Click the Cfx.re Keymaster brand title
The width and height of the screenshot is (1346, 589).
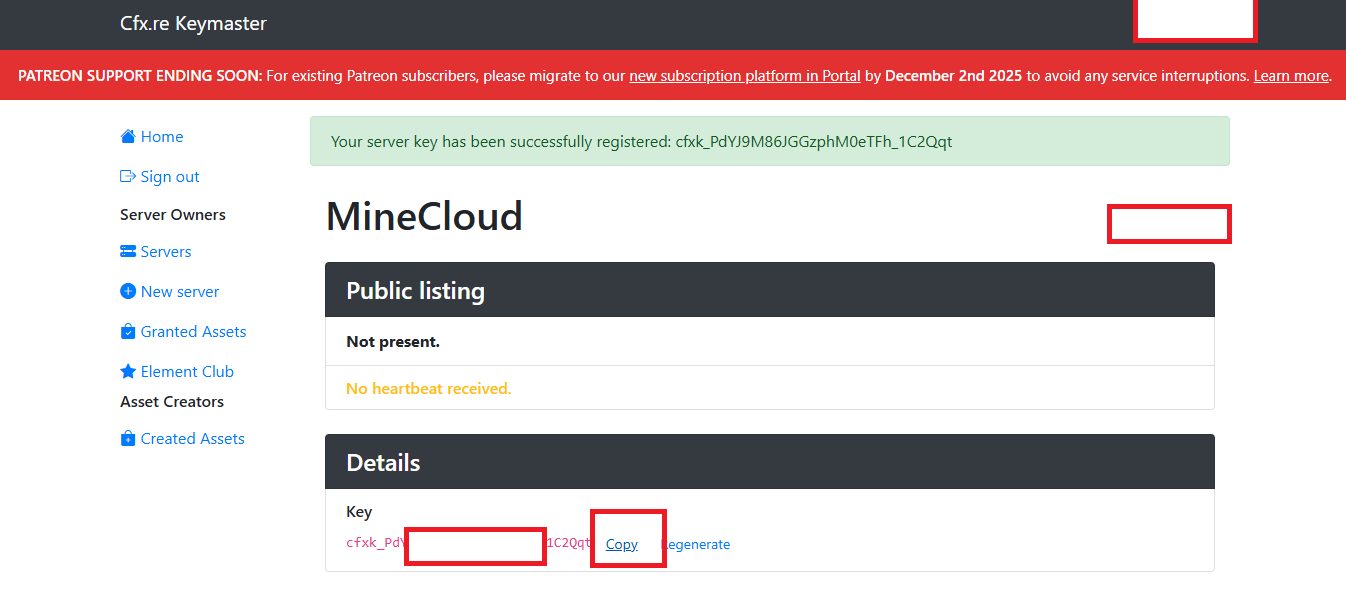tap(193, 24)
